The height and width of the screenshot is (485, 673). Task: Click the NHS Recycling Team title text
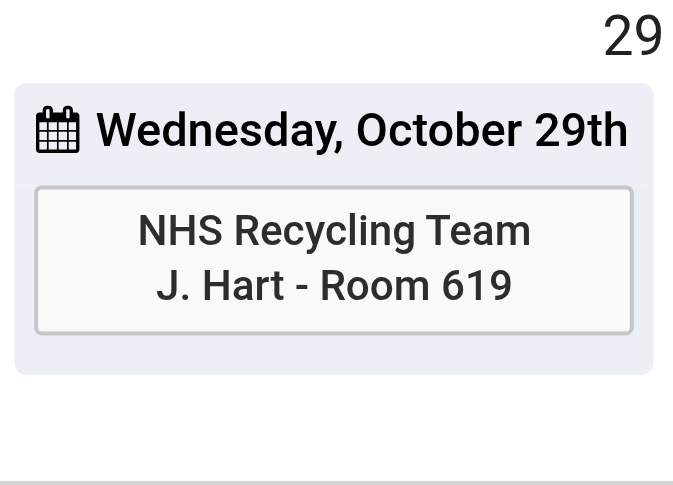click(334, 231)
